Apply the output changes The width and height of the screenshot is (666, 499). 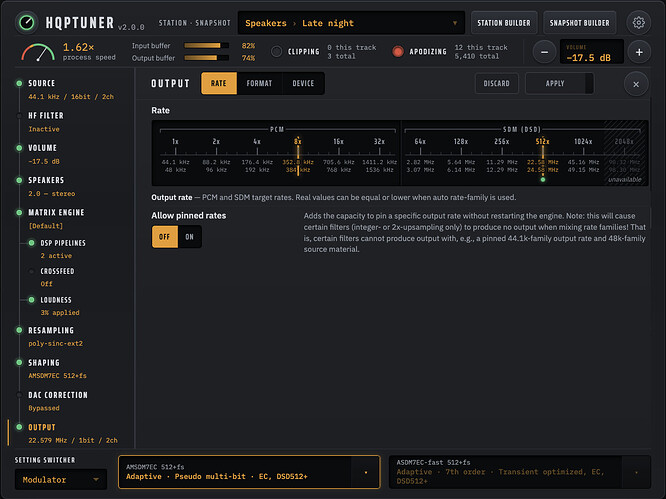point(559,83)
